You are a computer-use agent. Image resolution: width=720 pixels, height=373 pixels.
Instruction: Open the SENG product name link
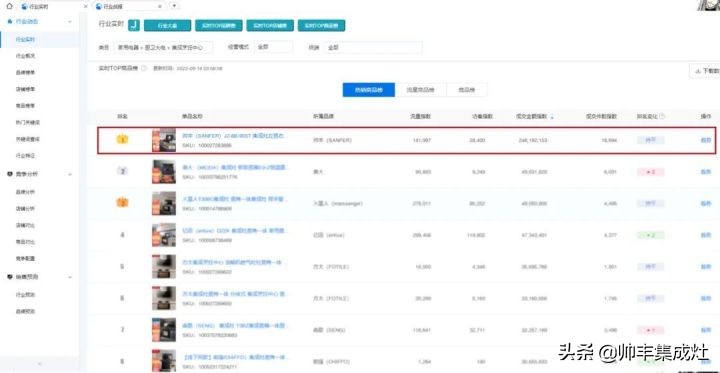[236, 326]
